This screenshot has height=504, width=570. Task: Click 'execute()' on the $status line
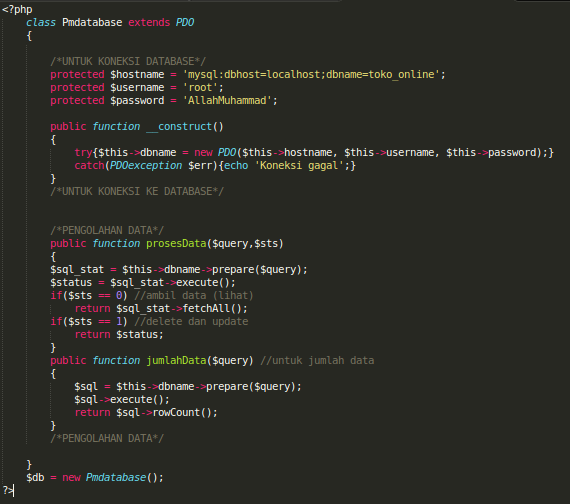[203, 283]
